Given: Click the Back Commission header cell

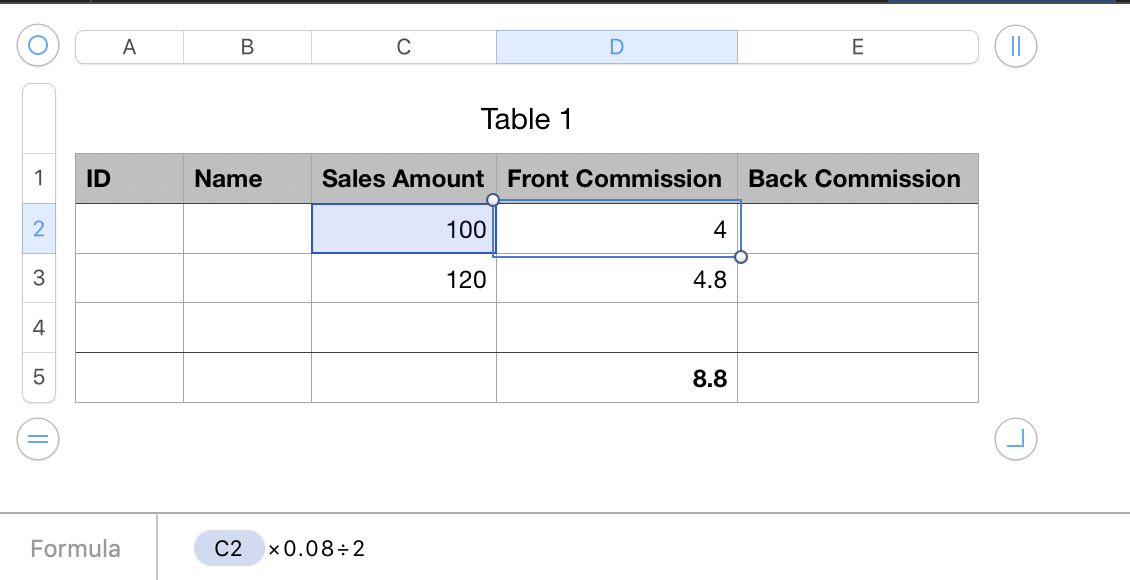Looking at the screenshot, I should point(856,179).
